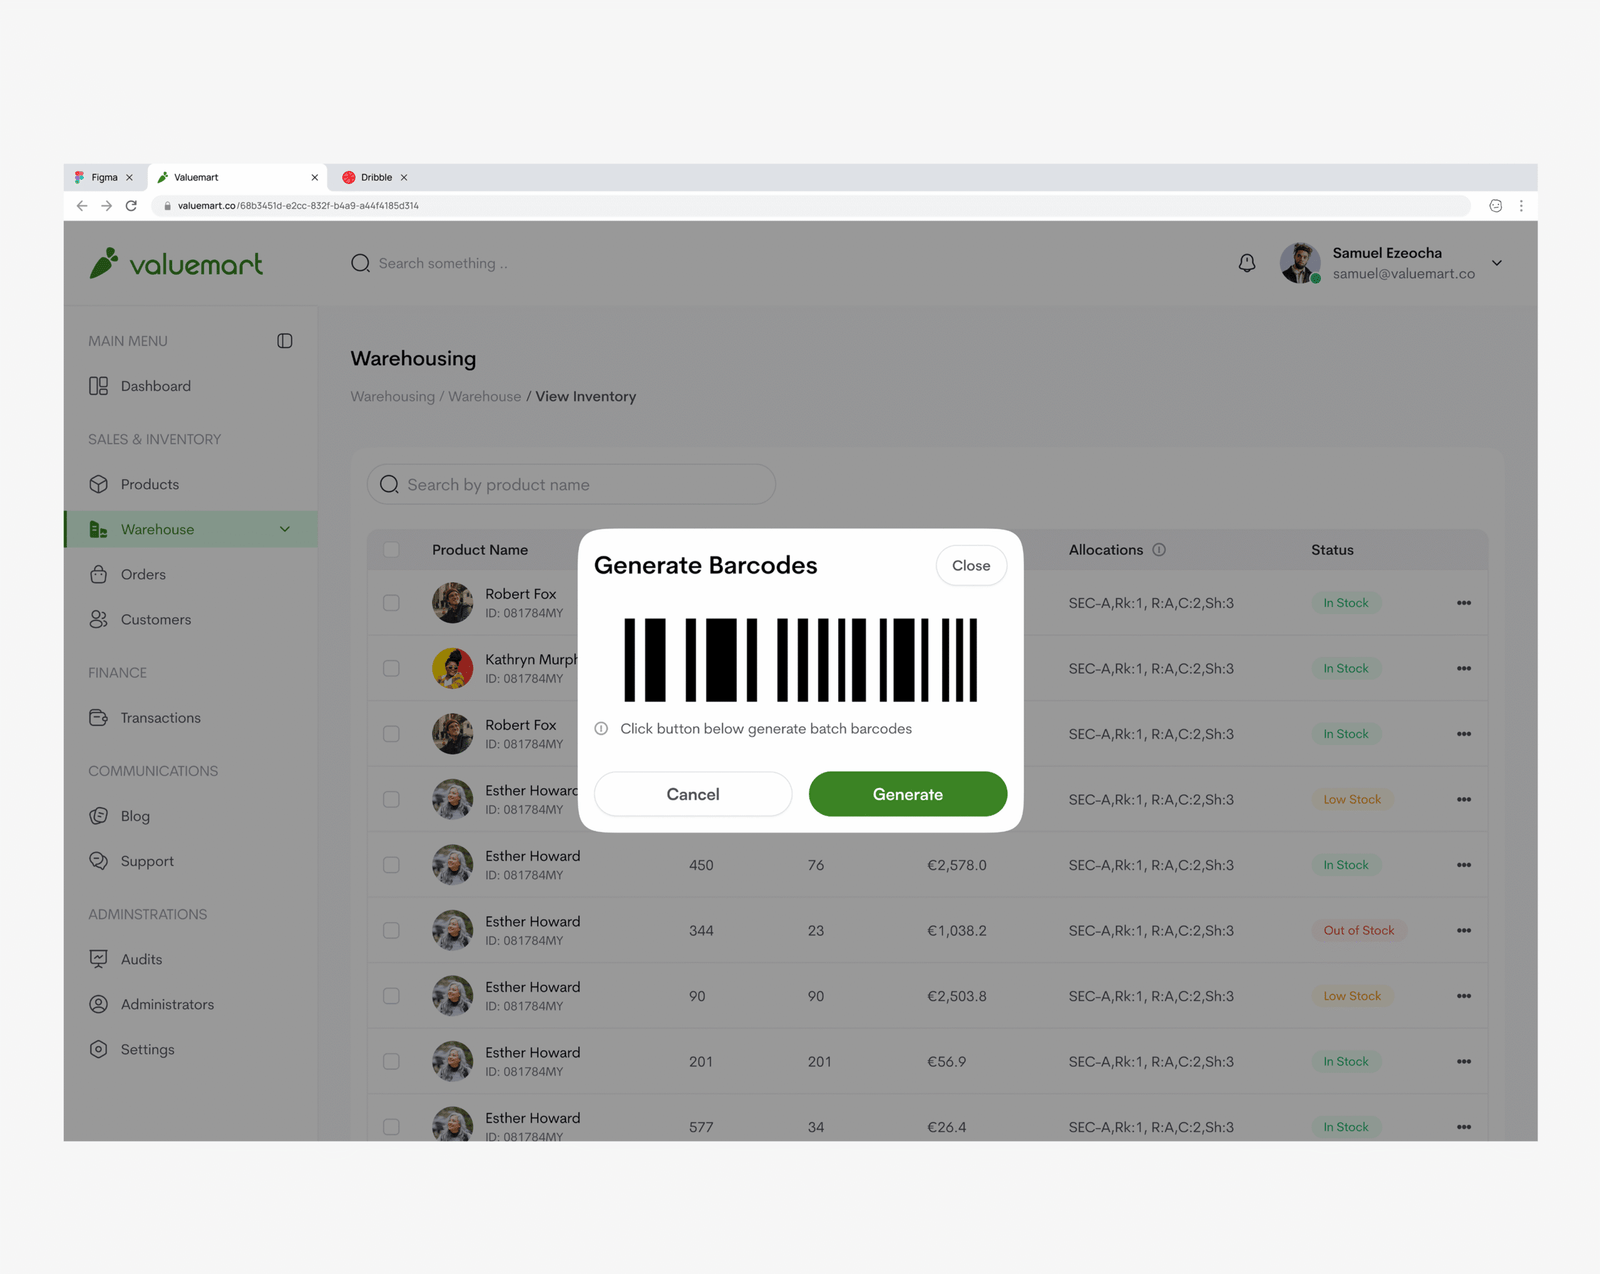Image resolution: width=1600 pixels, height=1274 pixels.
Task: Open the Samuel Ezeocha account dropdown
Action: (x=1496, y=263)
